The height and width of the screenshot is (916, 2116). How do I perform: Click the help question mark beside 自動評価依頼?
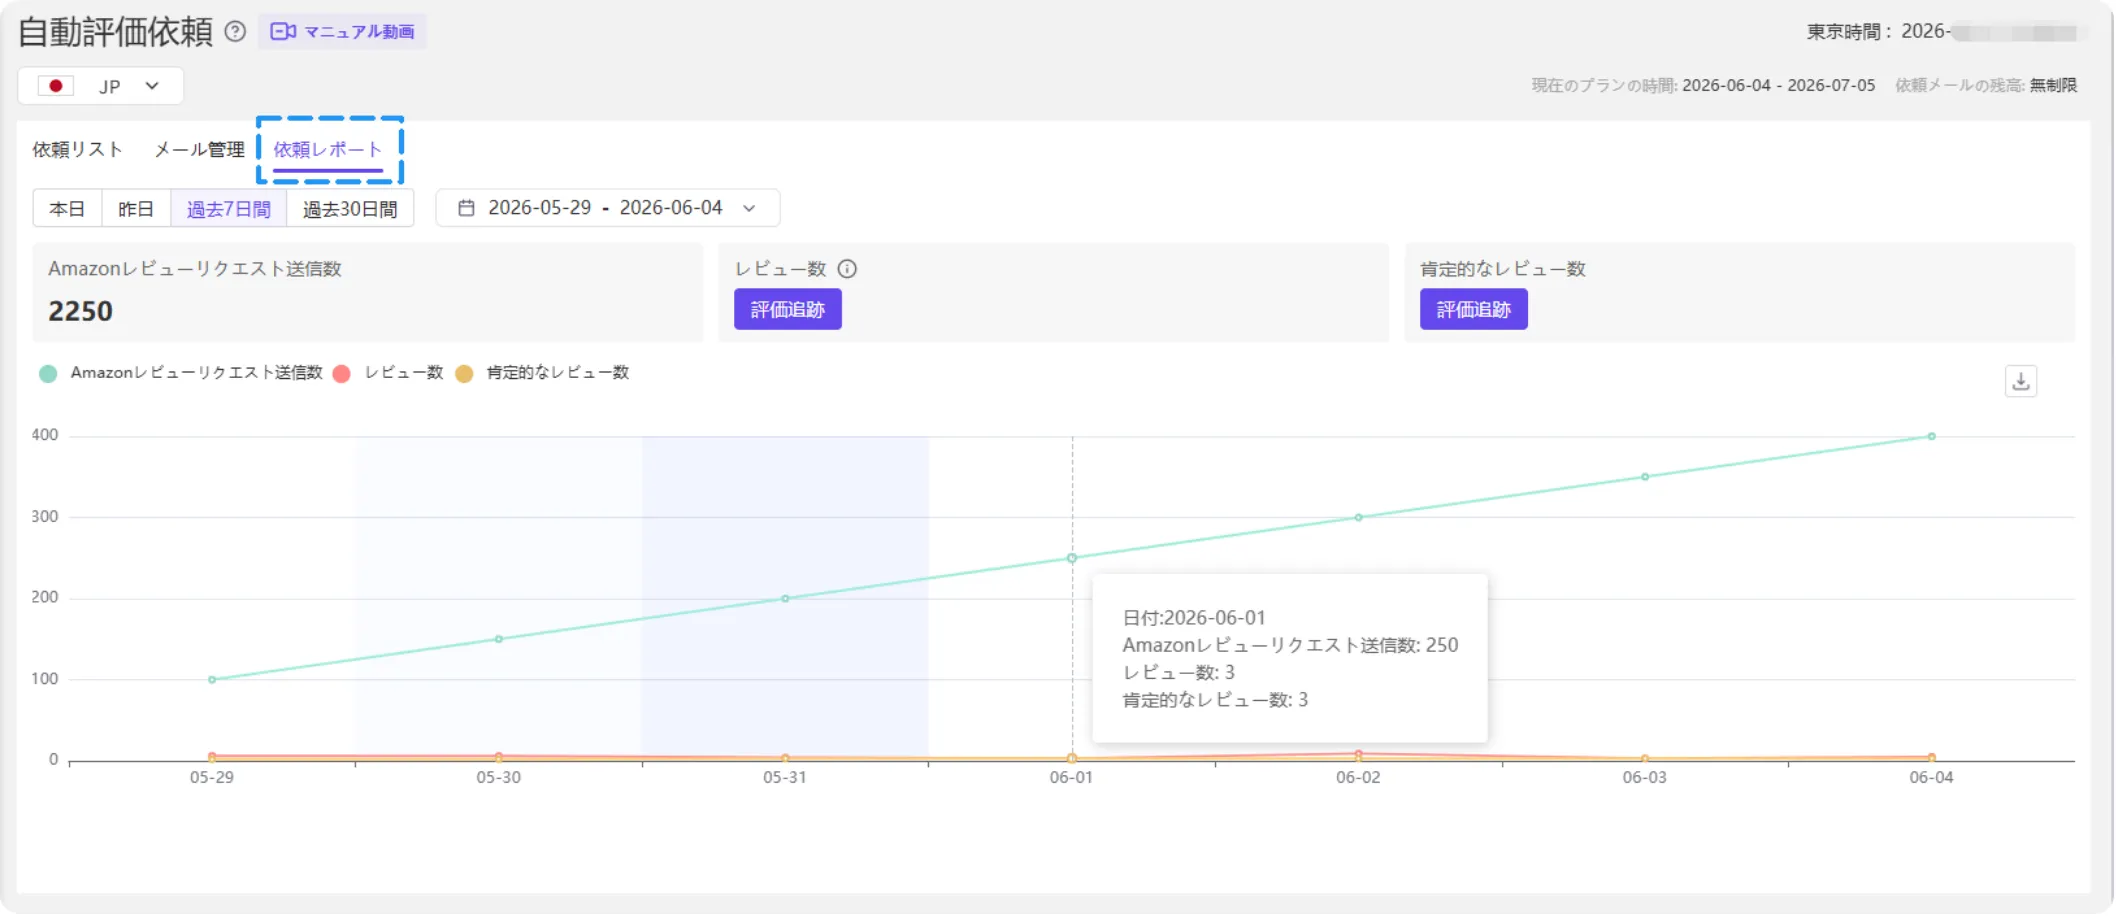[235, 32]
